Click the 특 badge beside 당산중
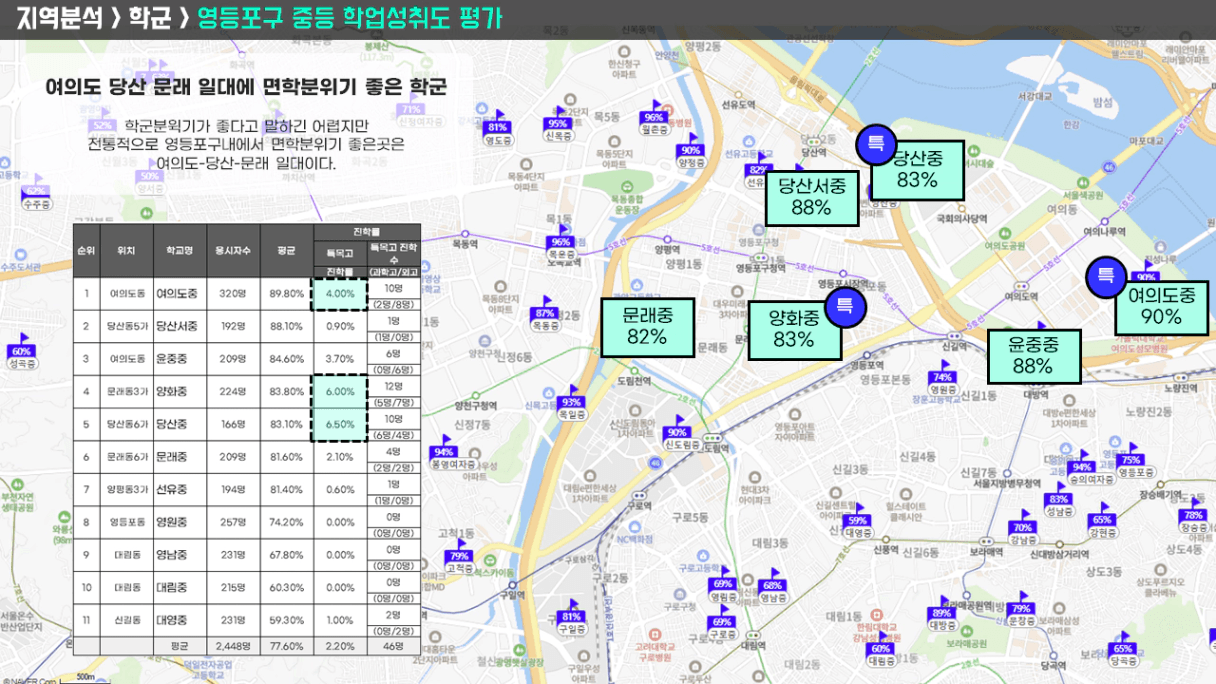This screenshot has width=1216, height=684. coord(875,145)
